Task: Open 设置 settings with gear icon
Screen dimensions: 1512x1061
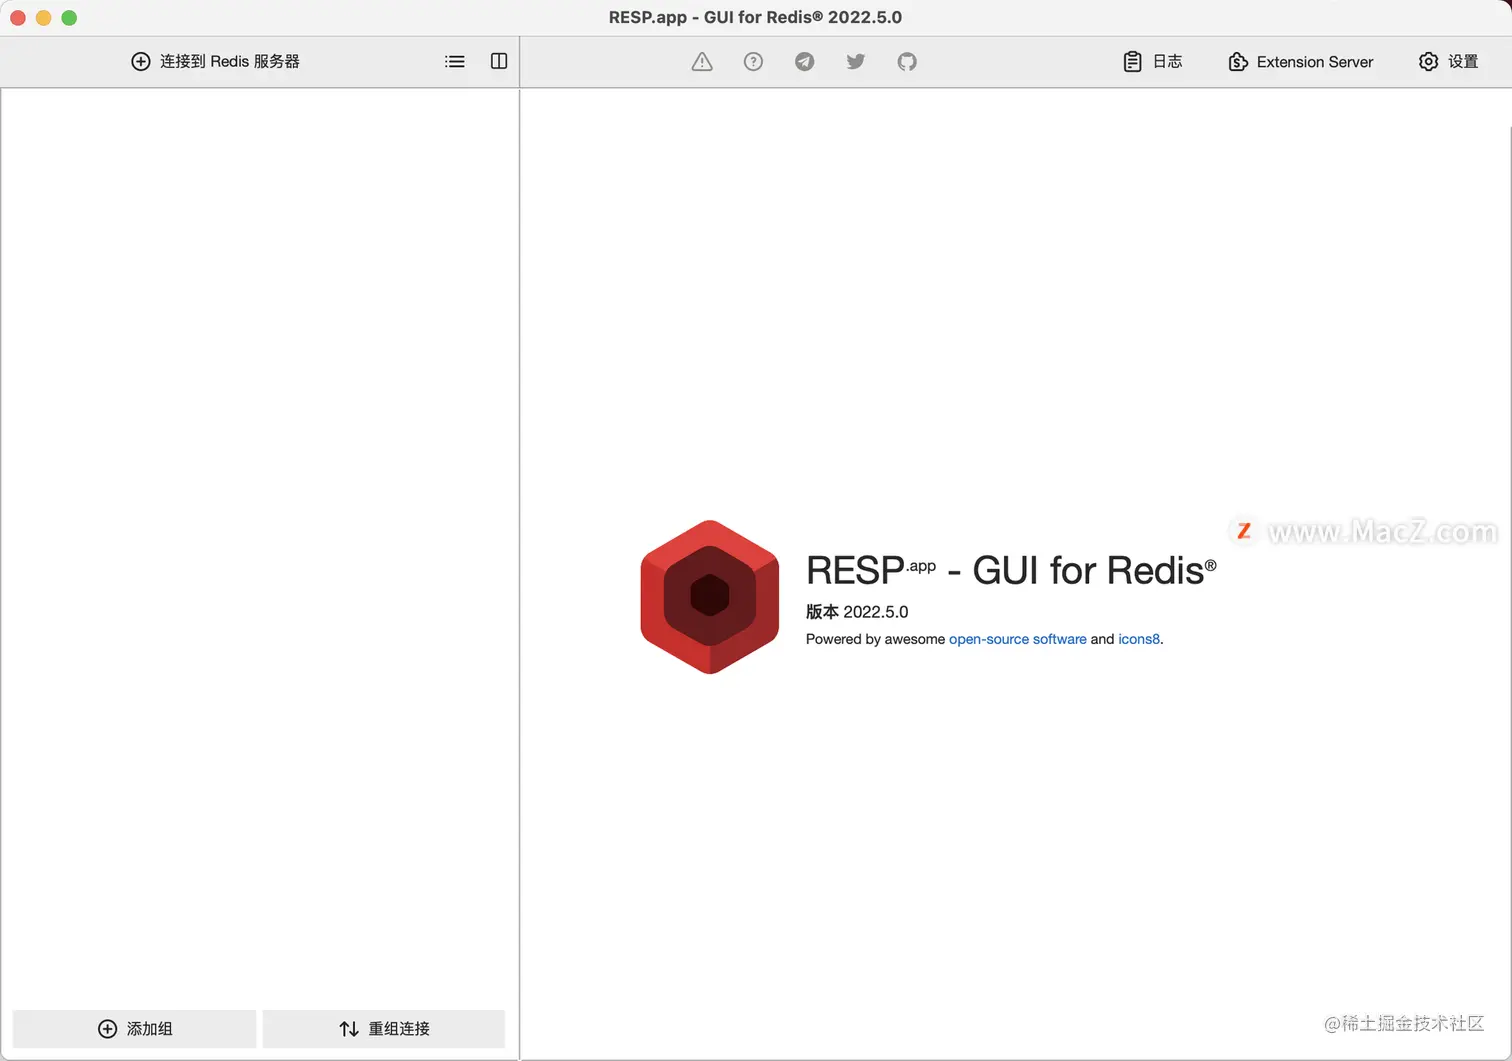Action: (x=1448, y=62)
